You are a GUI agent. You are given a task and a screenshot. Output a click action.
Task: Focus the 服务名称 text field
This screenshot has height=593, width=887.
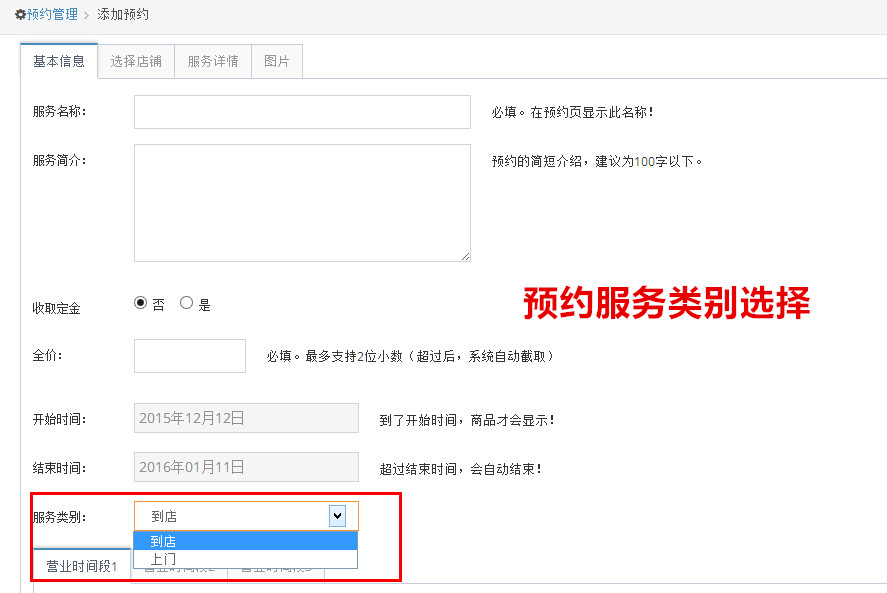302,112
